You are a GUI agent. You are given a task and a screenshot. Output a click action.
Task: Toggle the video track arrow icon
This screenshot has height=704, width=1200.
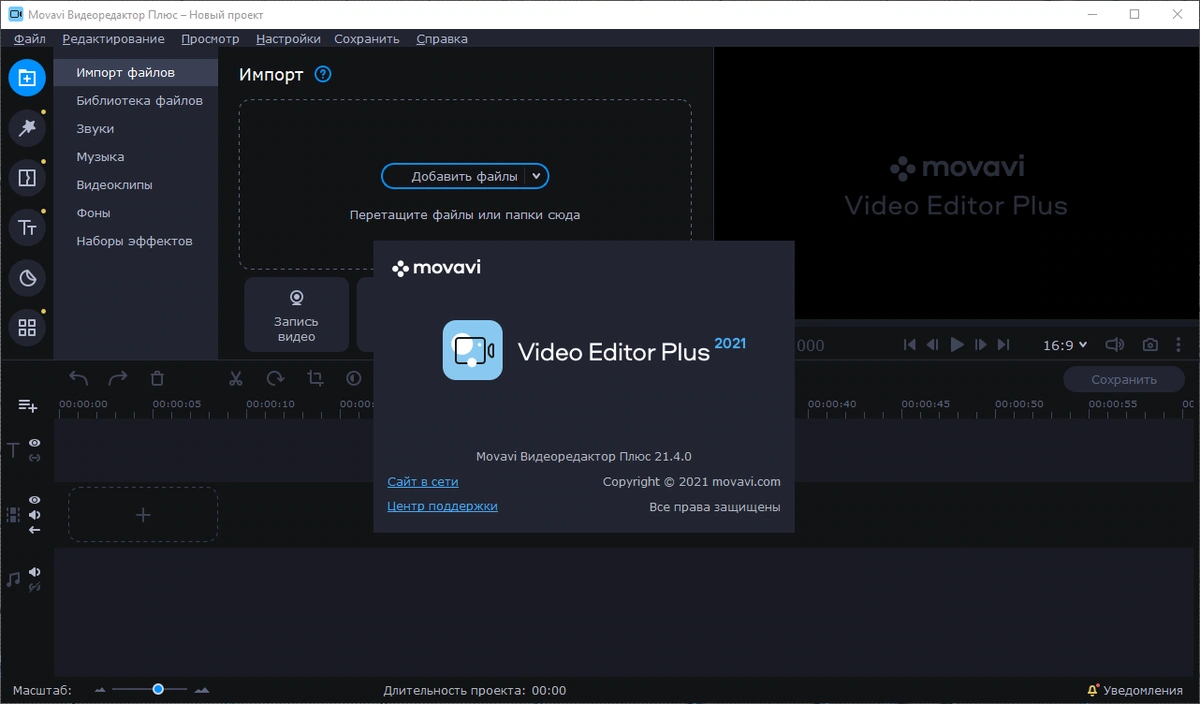[35, 530]
